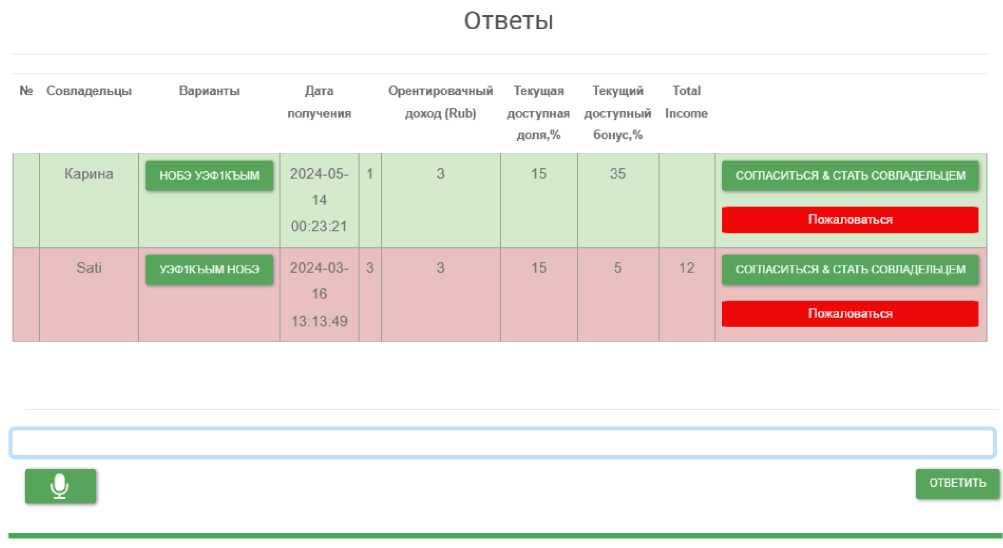This screenshot has height=548, width=1003.
Task: Click the Совладельцы column header
Action: pyautogui.click(x=89, y=91)
